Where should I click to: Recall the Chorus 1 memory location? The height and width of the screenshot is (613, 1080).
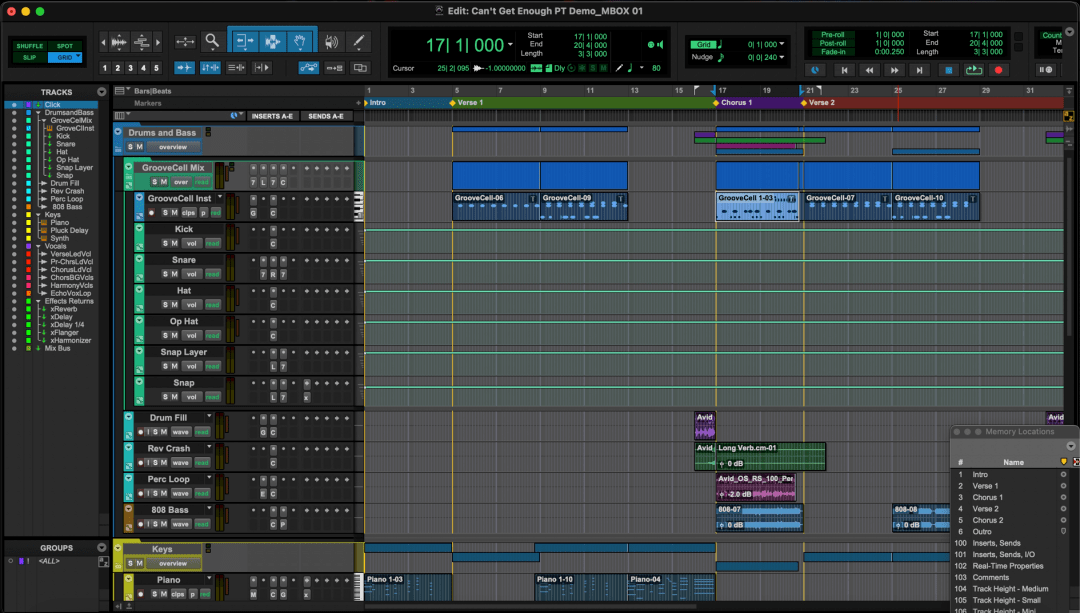tap(990, 497)
